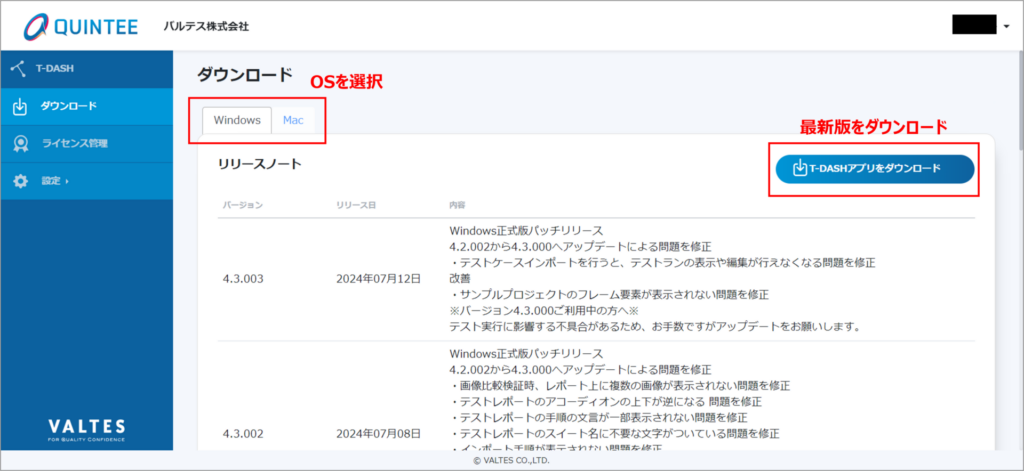Expand the 設定 submenu chevron
1024x471 pixels.
tap(68, 181)
